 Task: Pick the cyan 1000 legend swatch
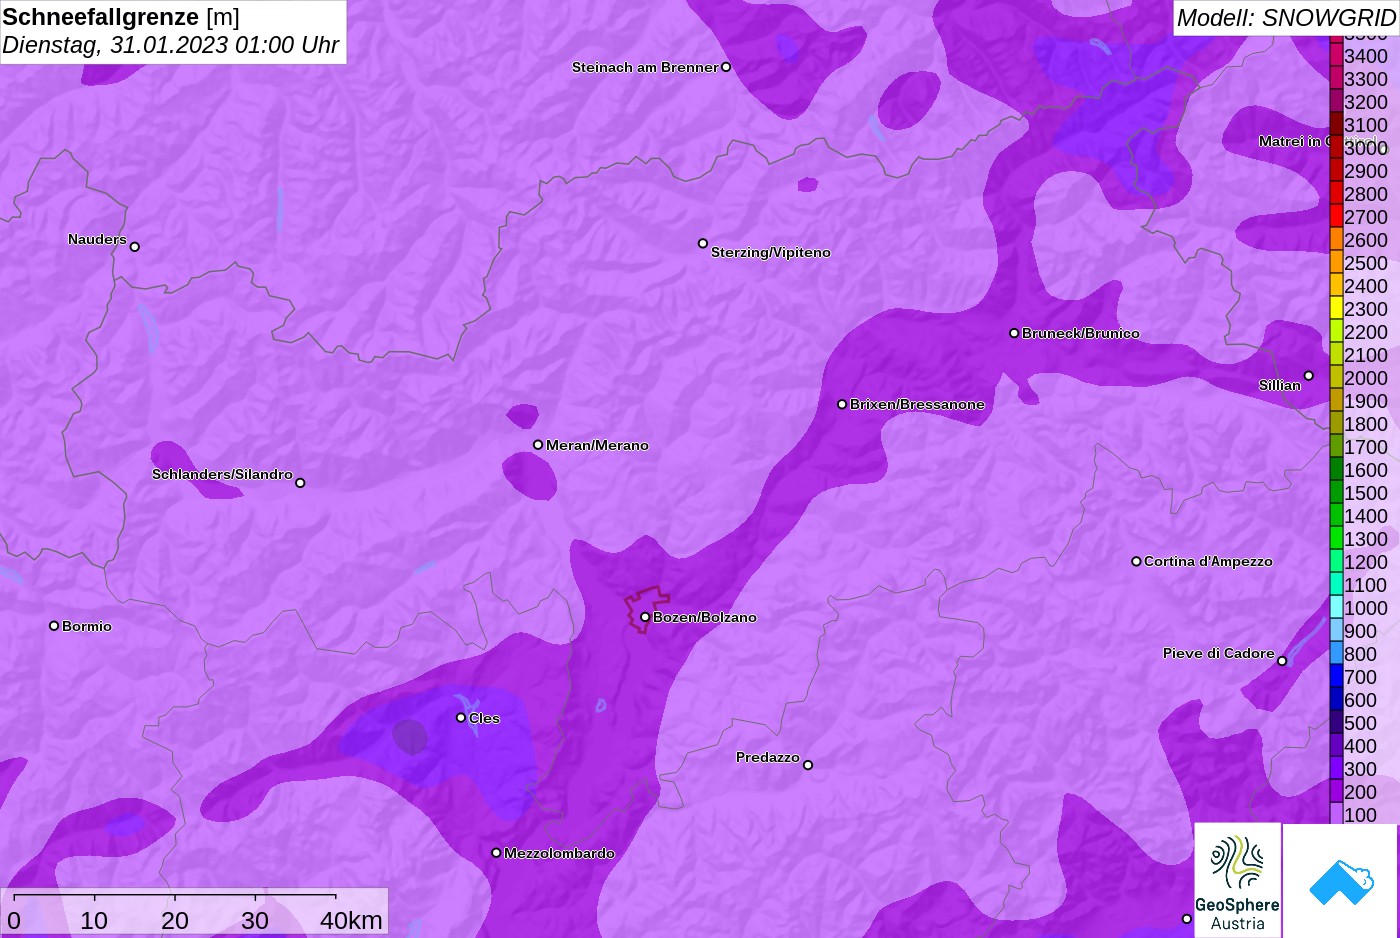click(1336, 607)
